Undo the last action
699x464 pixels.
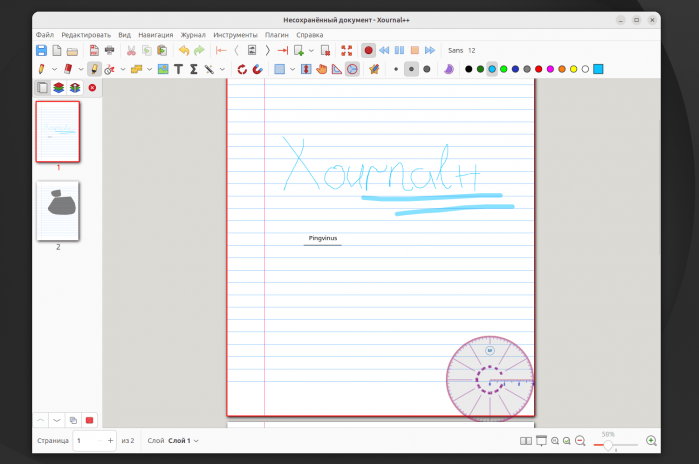pyautogui.click(x=184, y=50)
